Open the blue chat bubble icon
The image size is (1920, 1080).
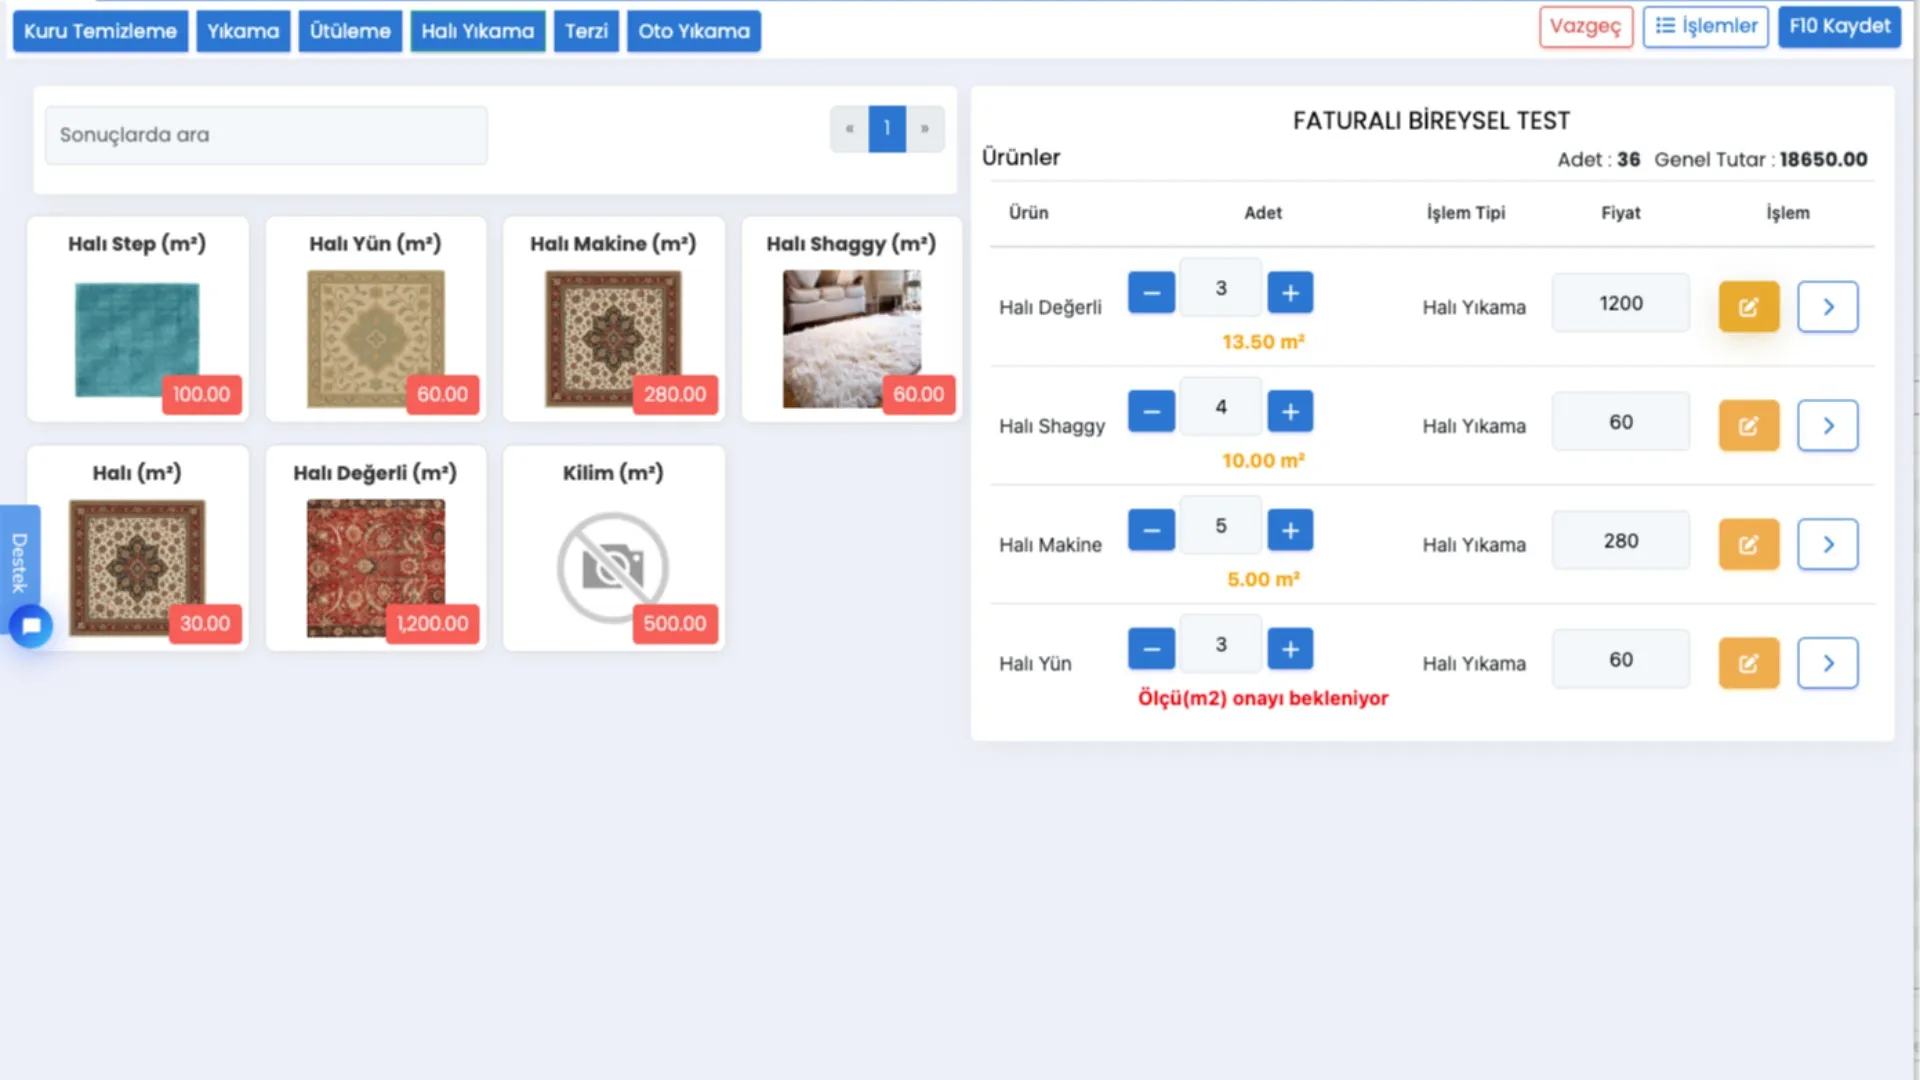[31, 626]
